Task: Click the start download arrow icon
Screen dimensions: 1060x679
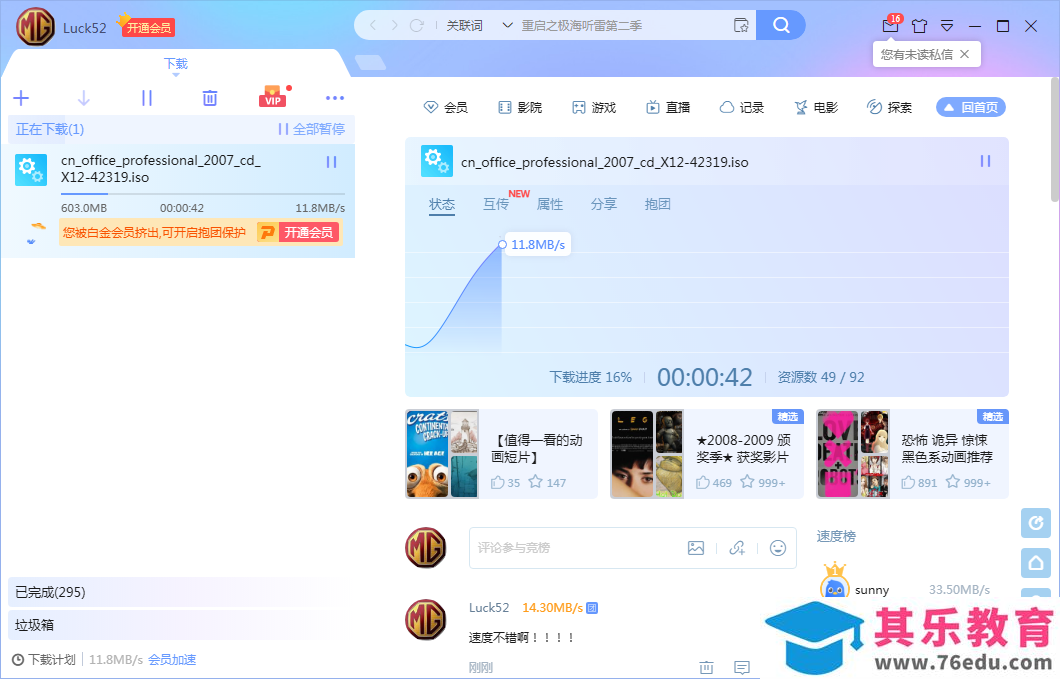Action: coord(84,98)
